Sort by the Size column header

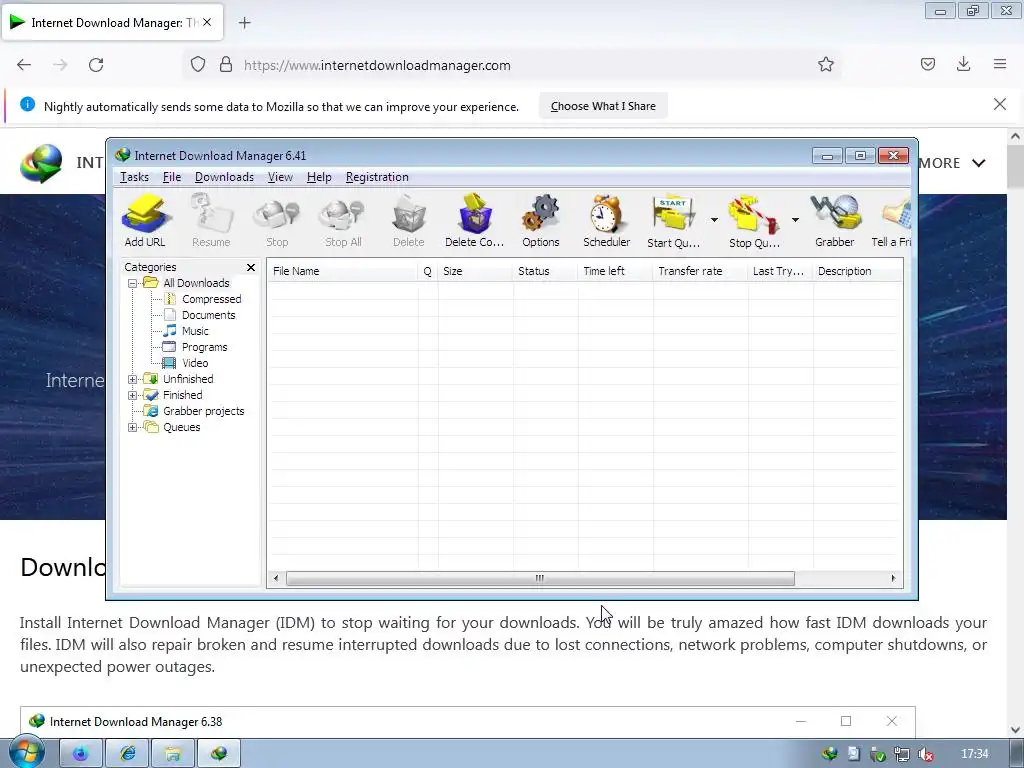[x=475, y=271]
